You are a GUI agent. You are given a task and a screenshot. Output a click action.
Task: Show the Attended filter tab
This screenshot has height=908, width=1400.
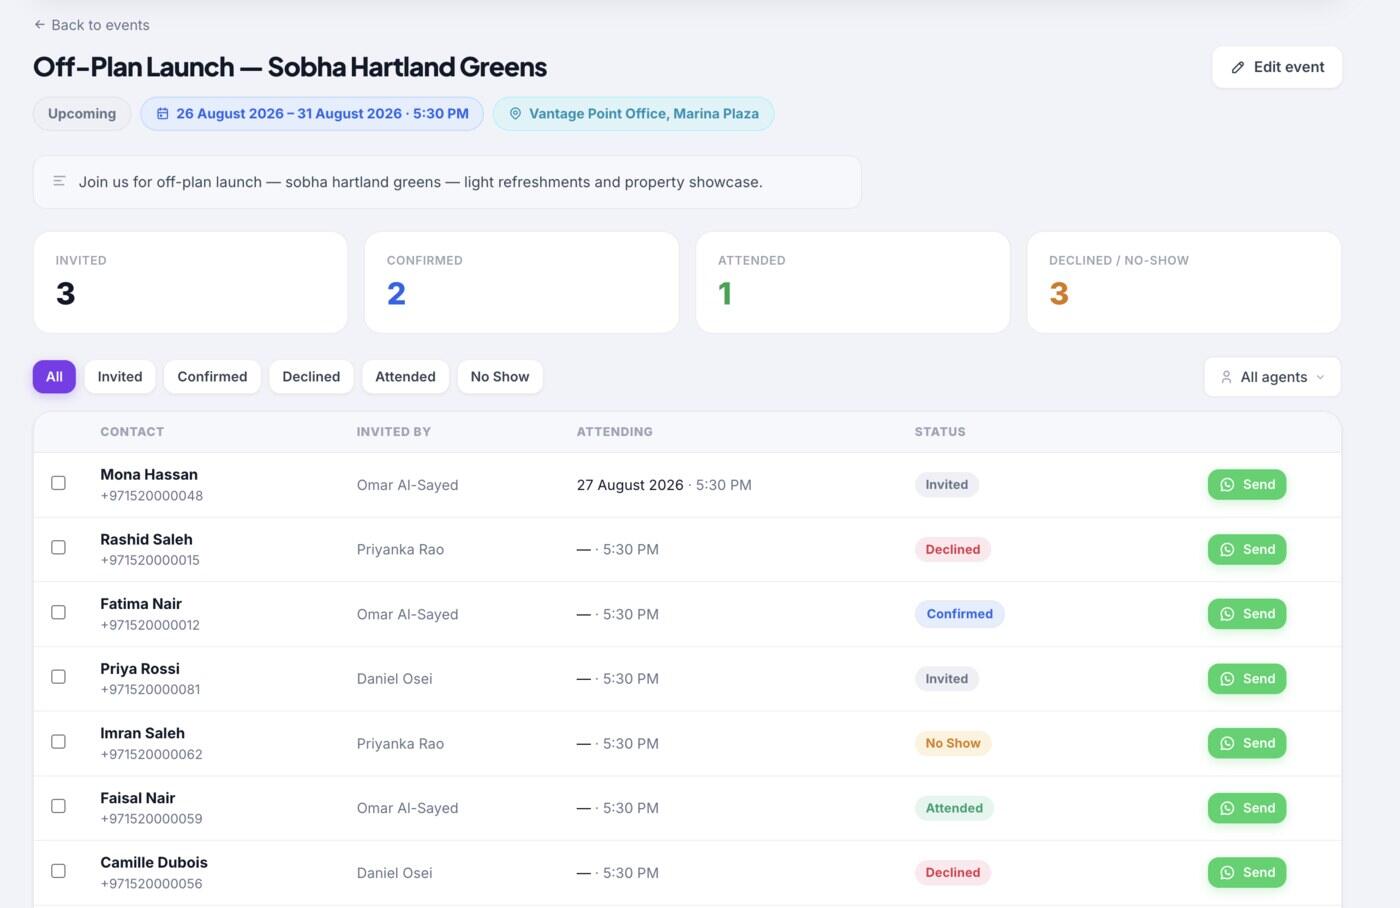tap(405, 377)
